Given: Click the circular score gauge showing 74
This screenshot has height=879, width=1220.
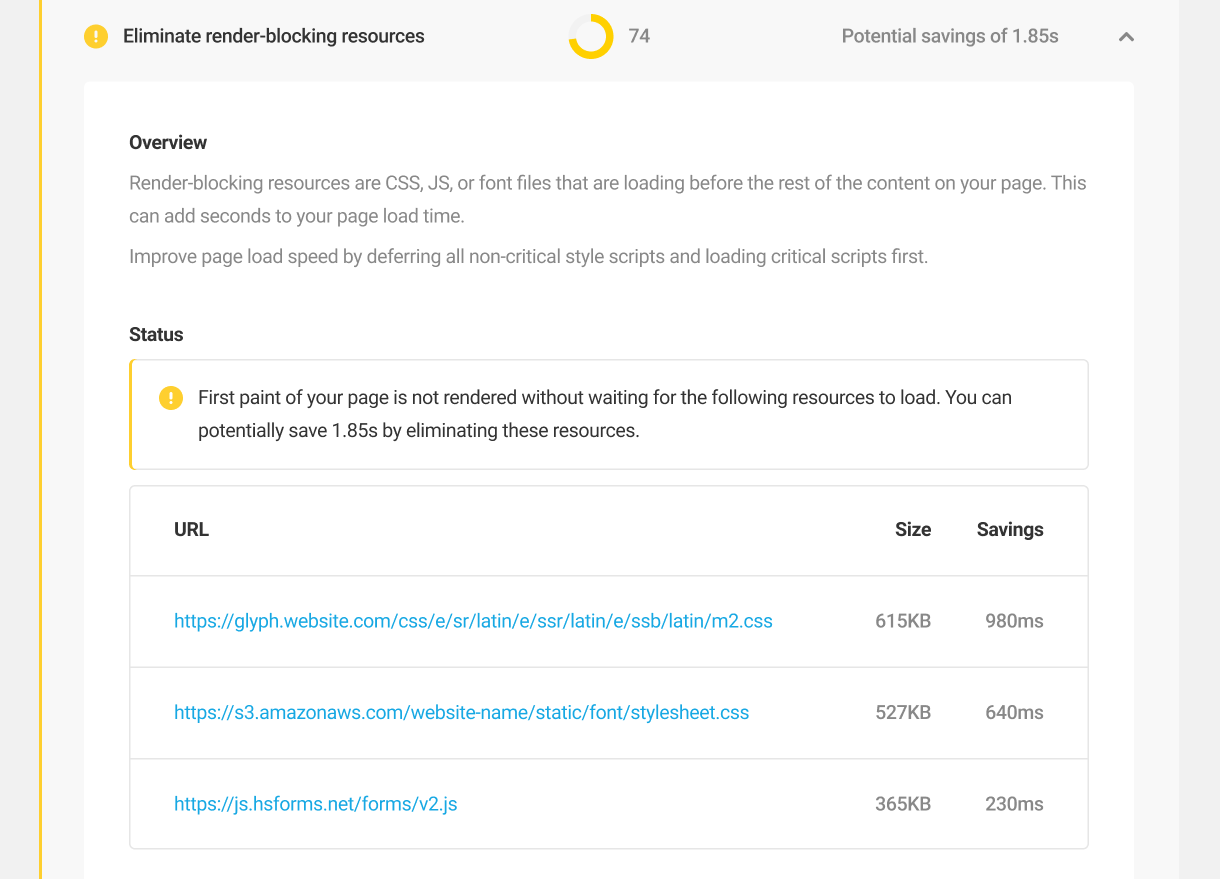Looking at the screenshot, I should pyautogui.click(x=590, y=36).
